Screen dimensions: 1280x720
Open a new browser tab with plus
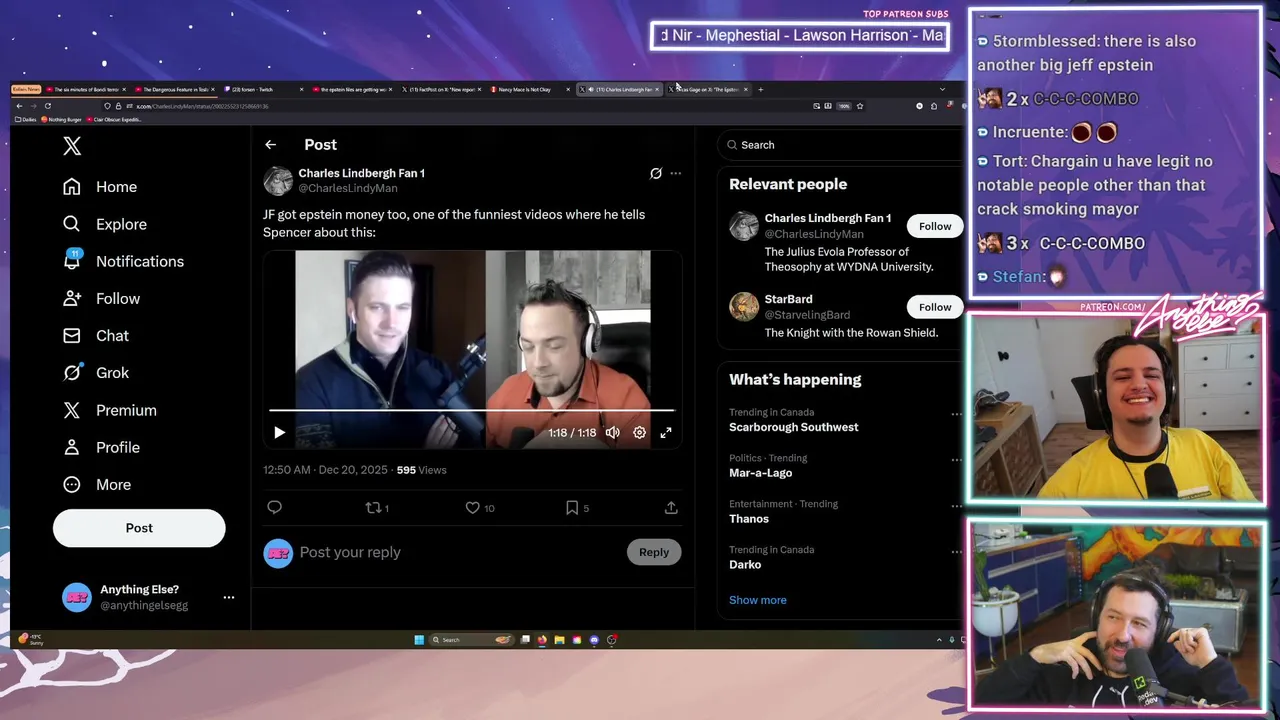[760, 89]
